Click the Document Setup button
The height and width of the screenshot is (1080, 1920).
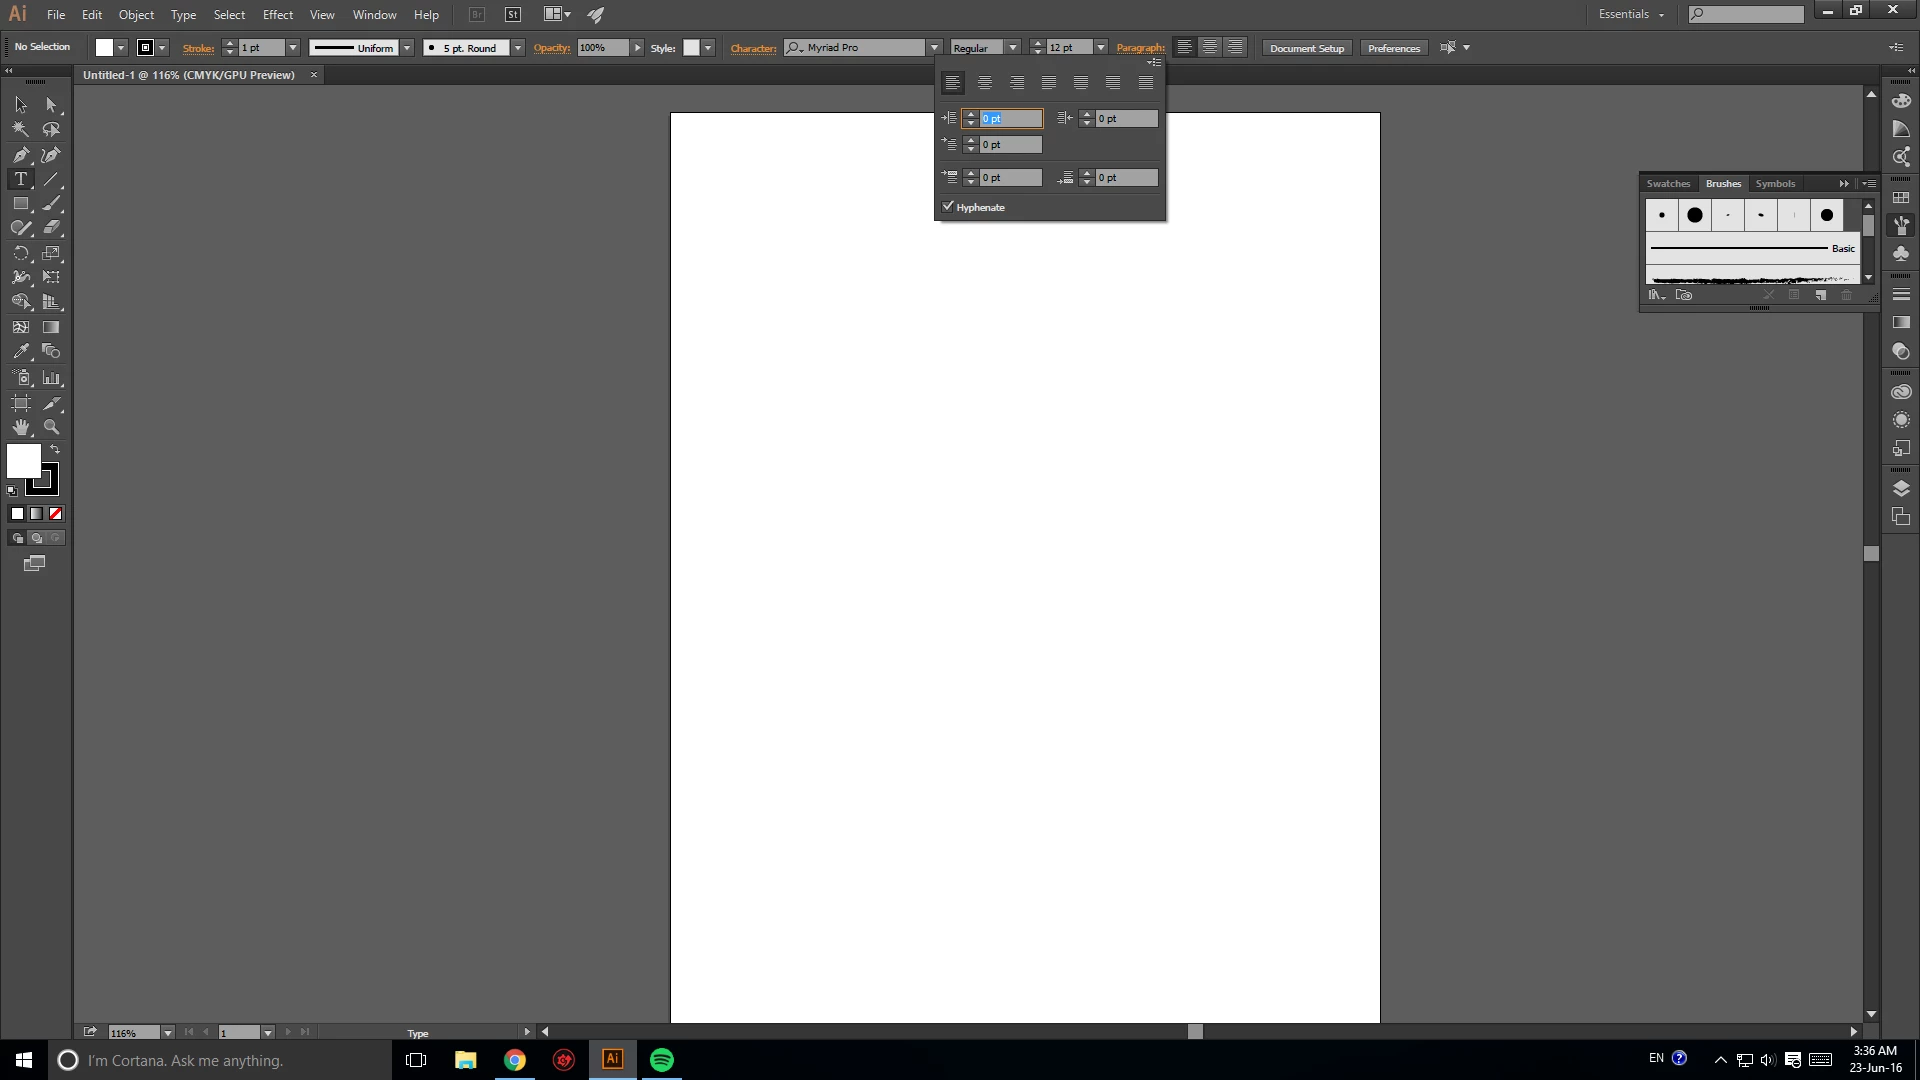(x=1307, y=48)
